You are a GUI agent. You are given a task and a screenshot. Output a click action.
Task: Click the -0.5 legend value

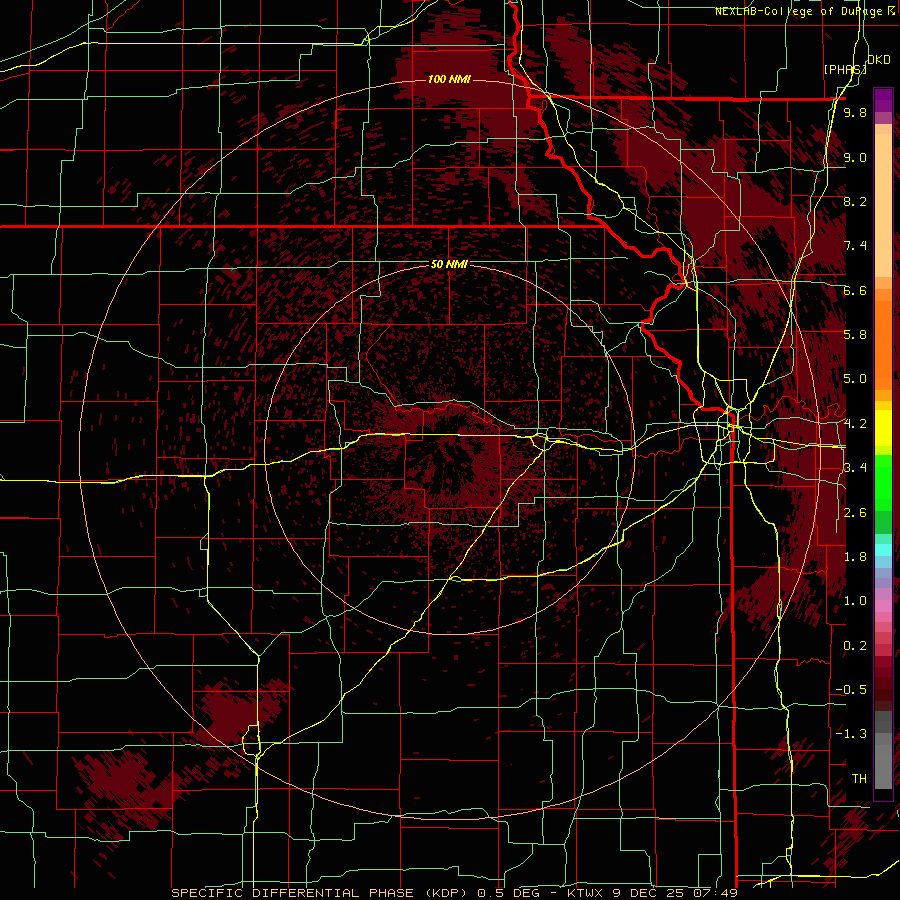(851, 690)
